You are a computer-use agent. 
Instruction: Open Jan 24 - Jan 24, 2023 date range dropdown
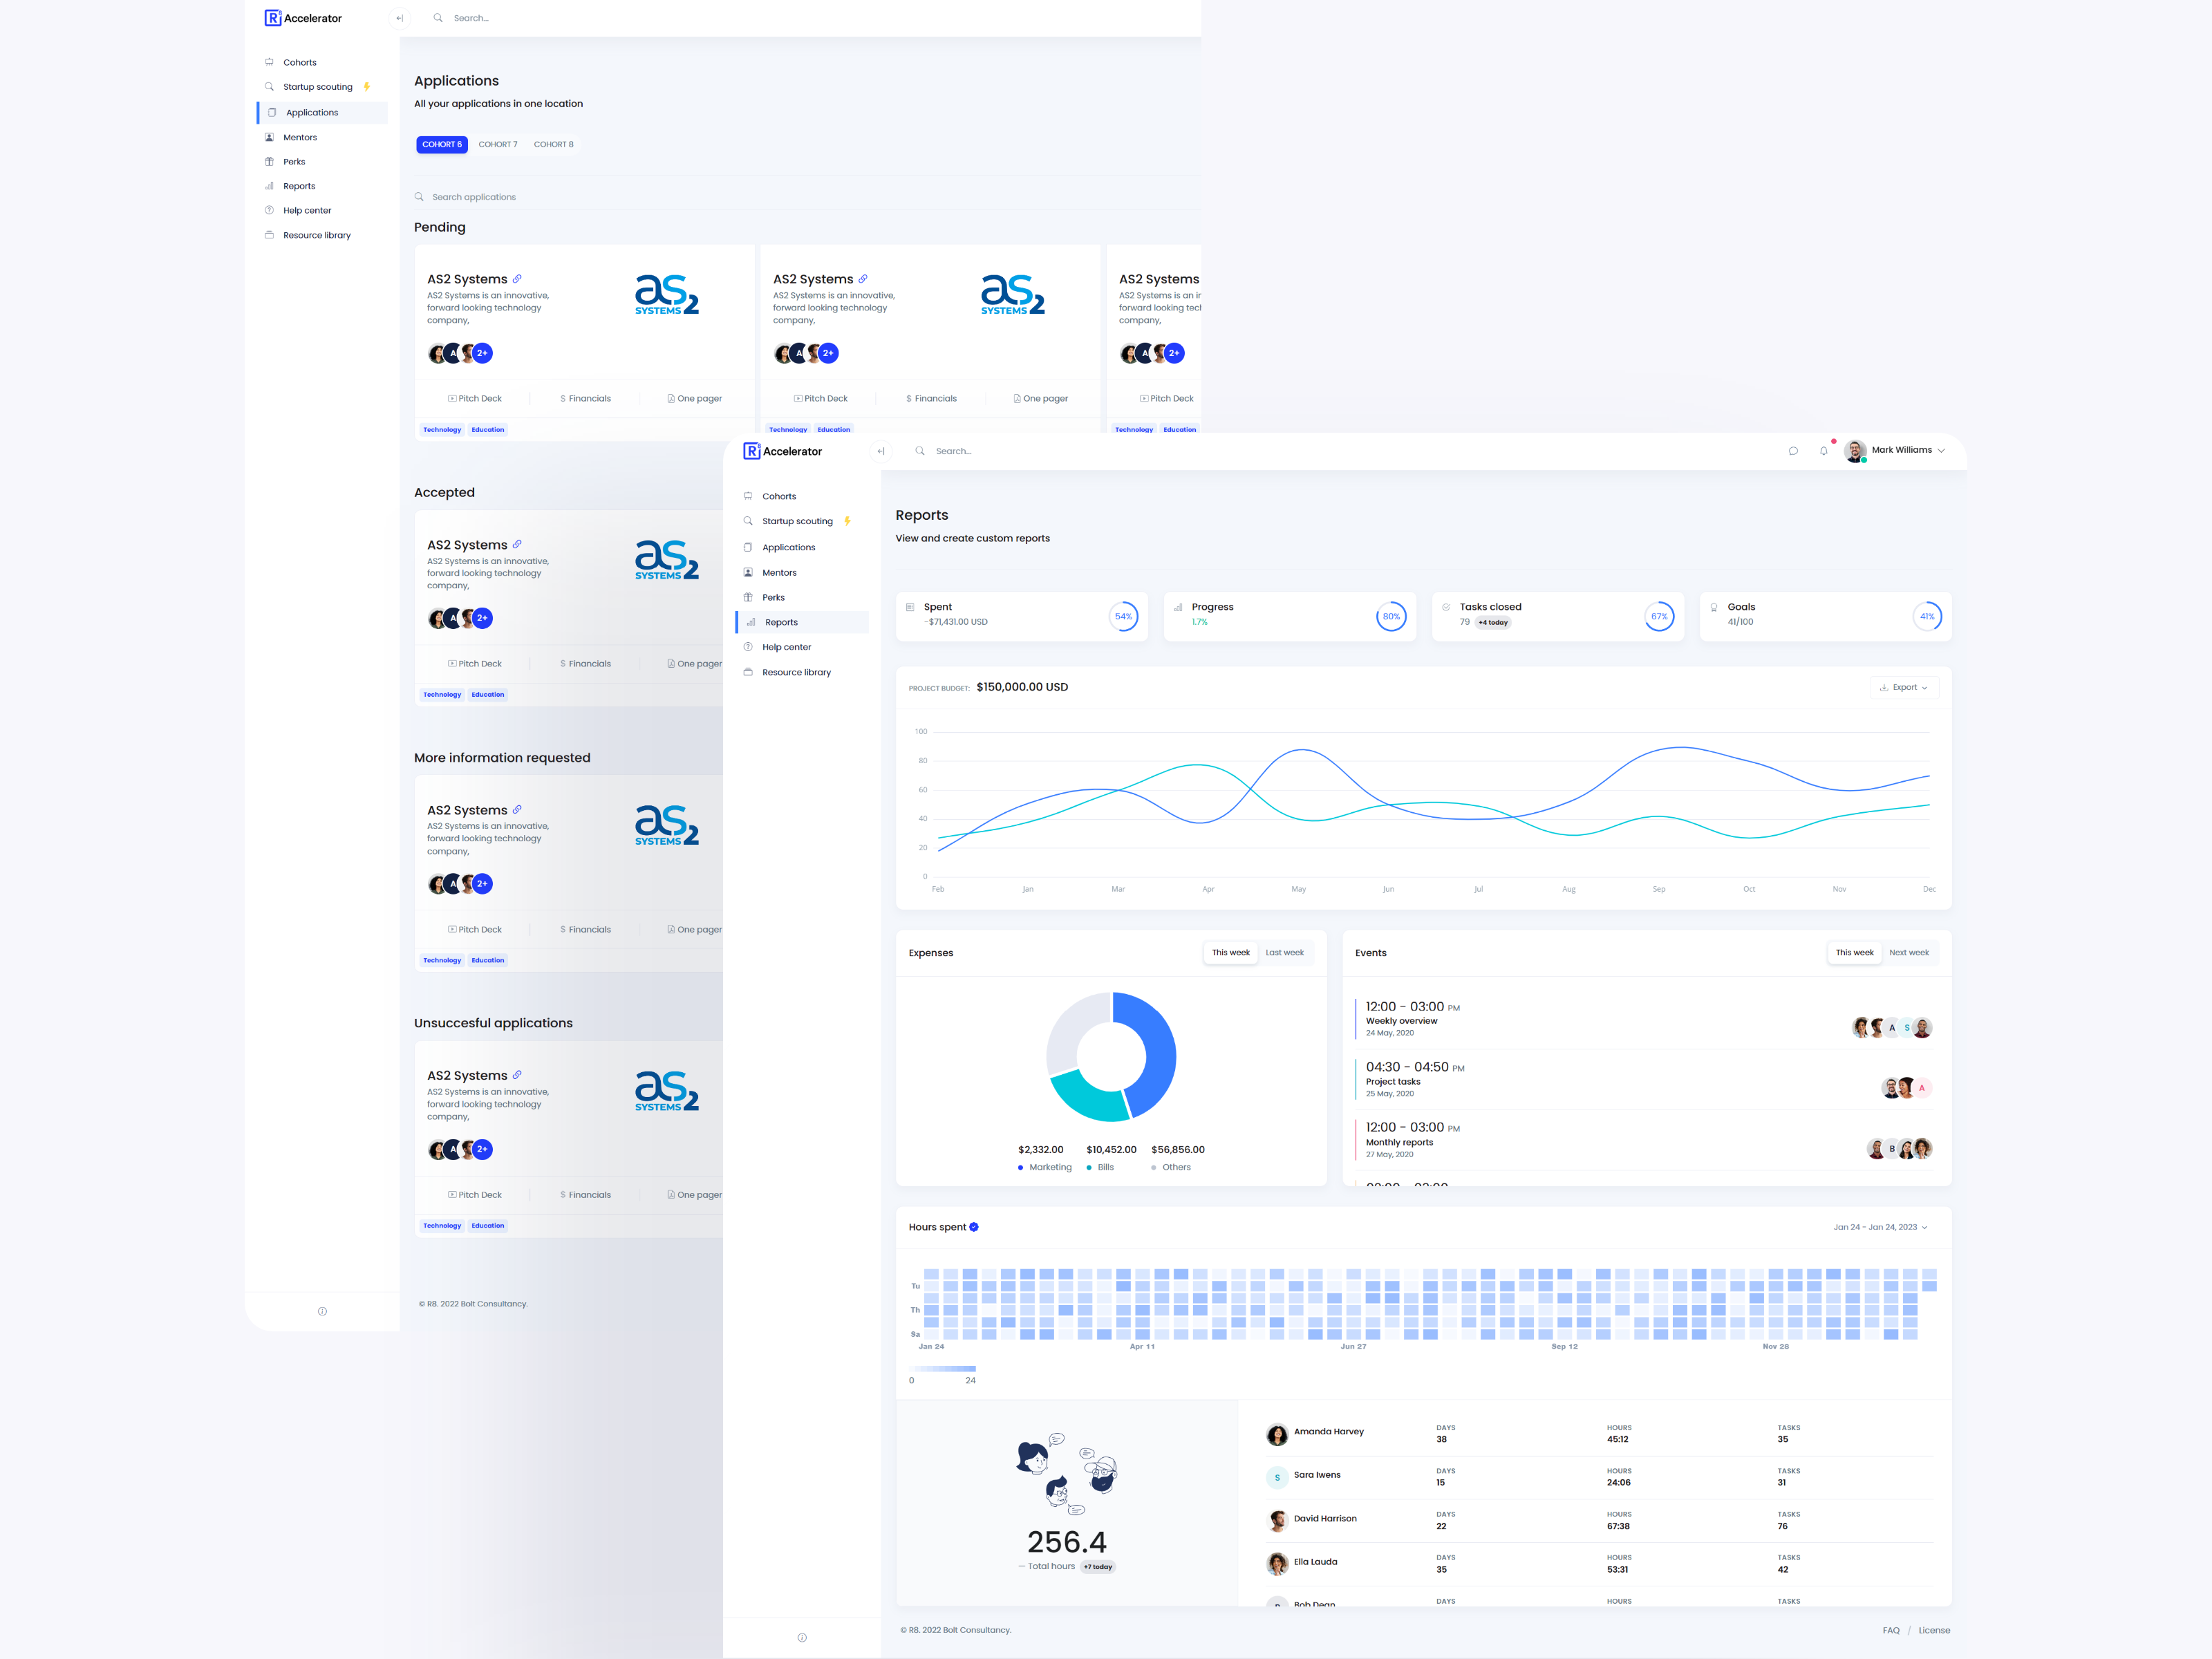1880,1227
